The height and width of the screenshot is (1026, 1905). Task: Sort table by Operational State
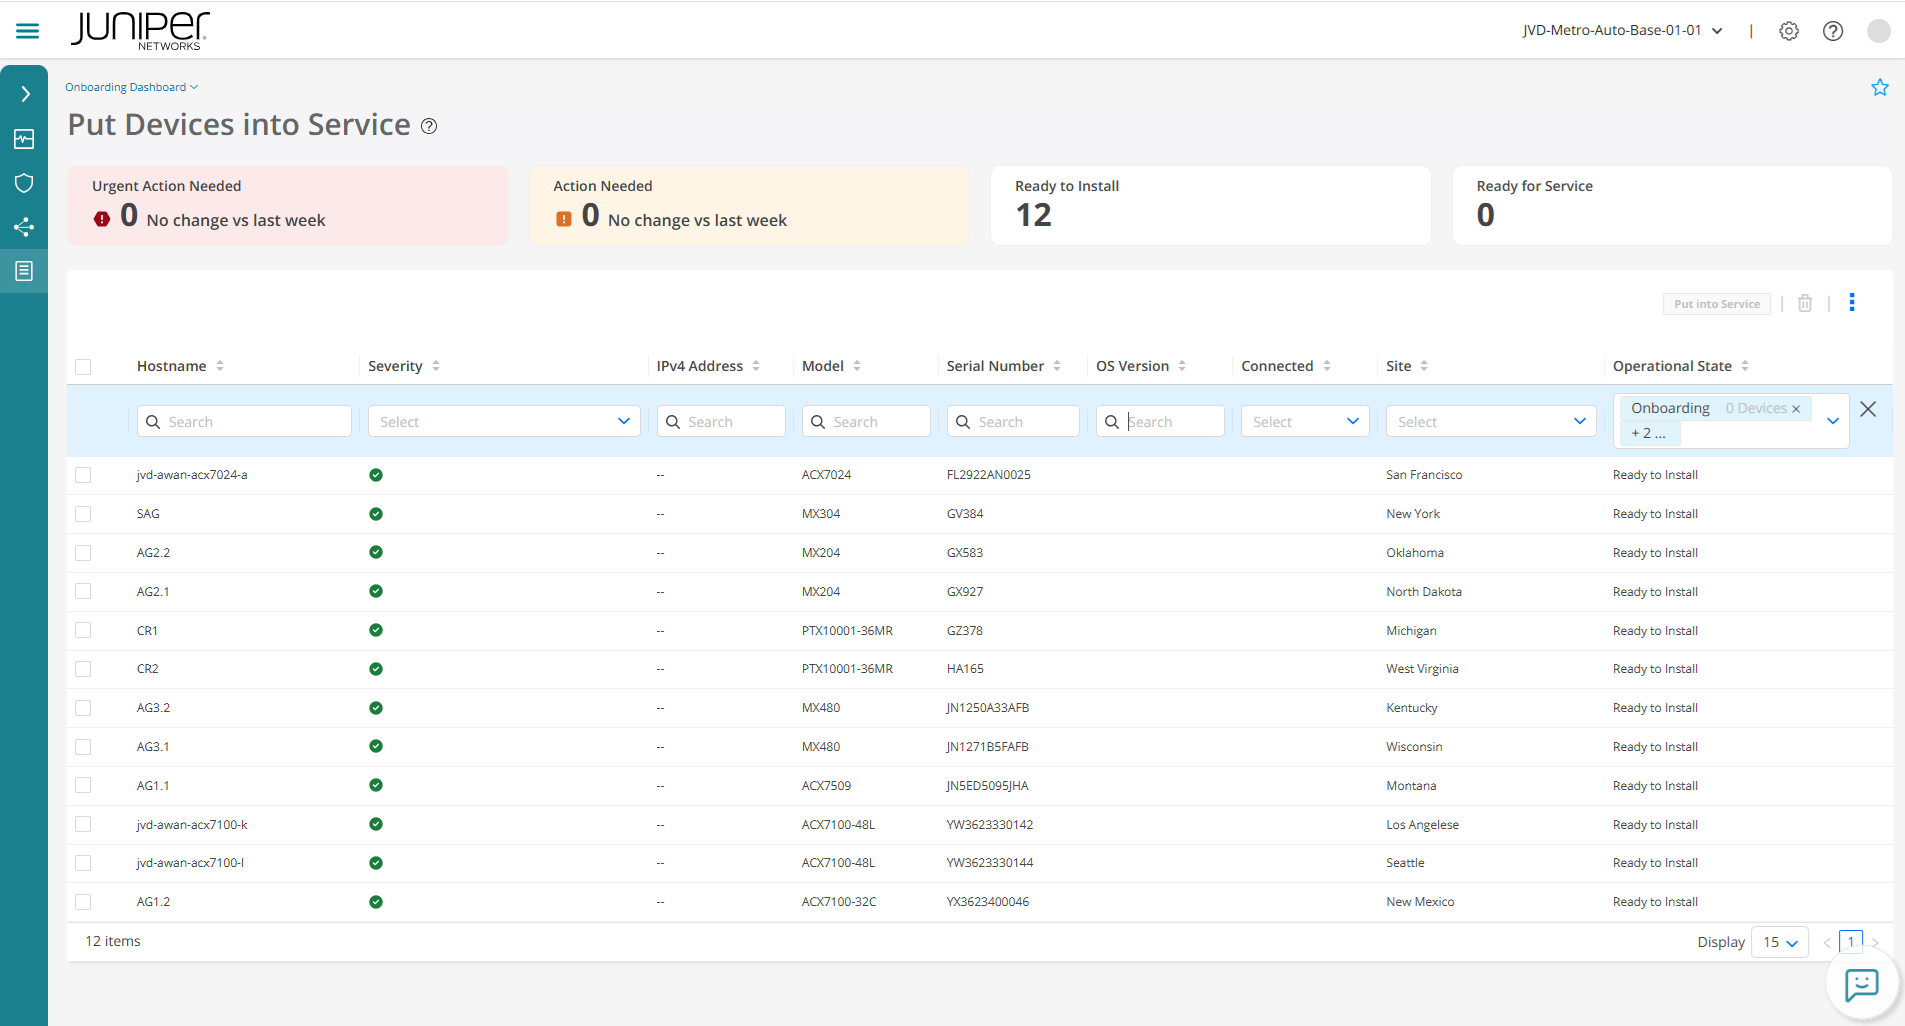pyautogui.click(x=1745, y=366)
